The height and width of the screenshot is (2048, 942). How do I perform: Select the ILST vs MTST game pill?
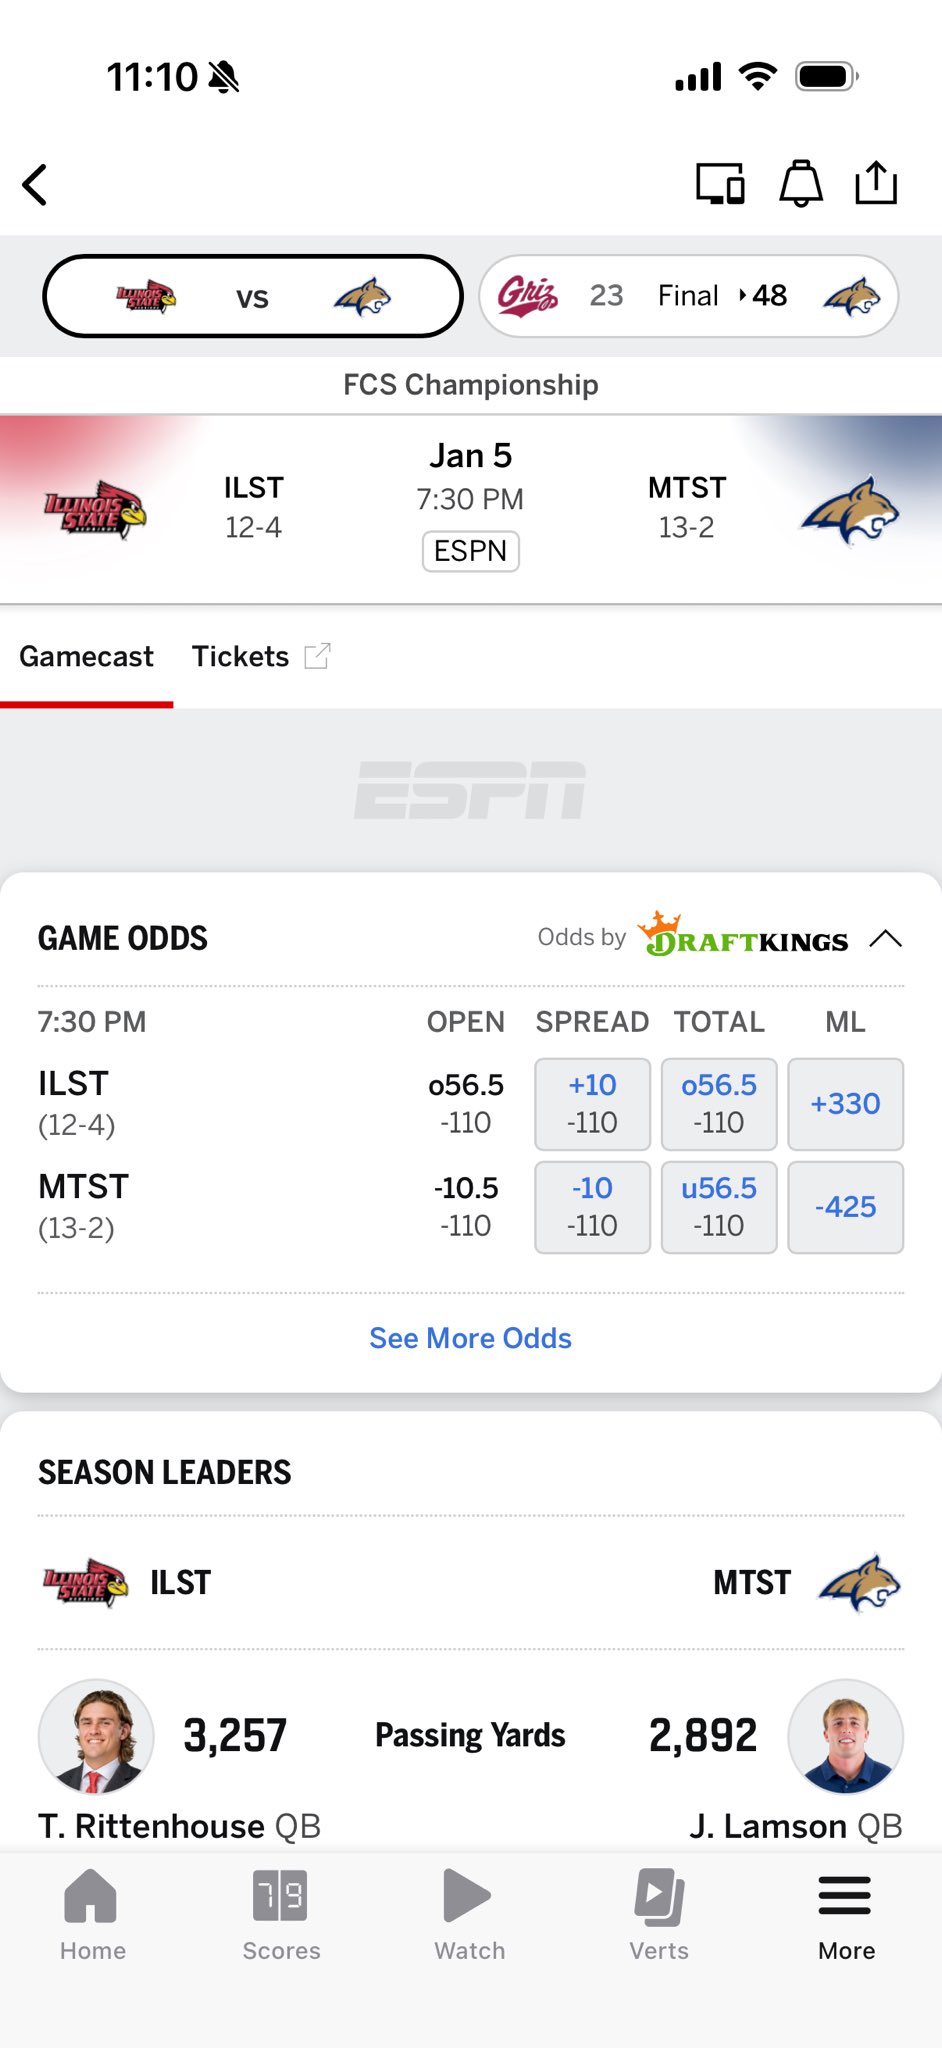tap(253, 296)
